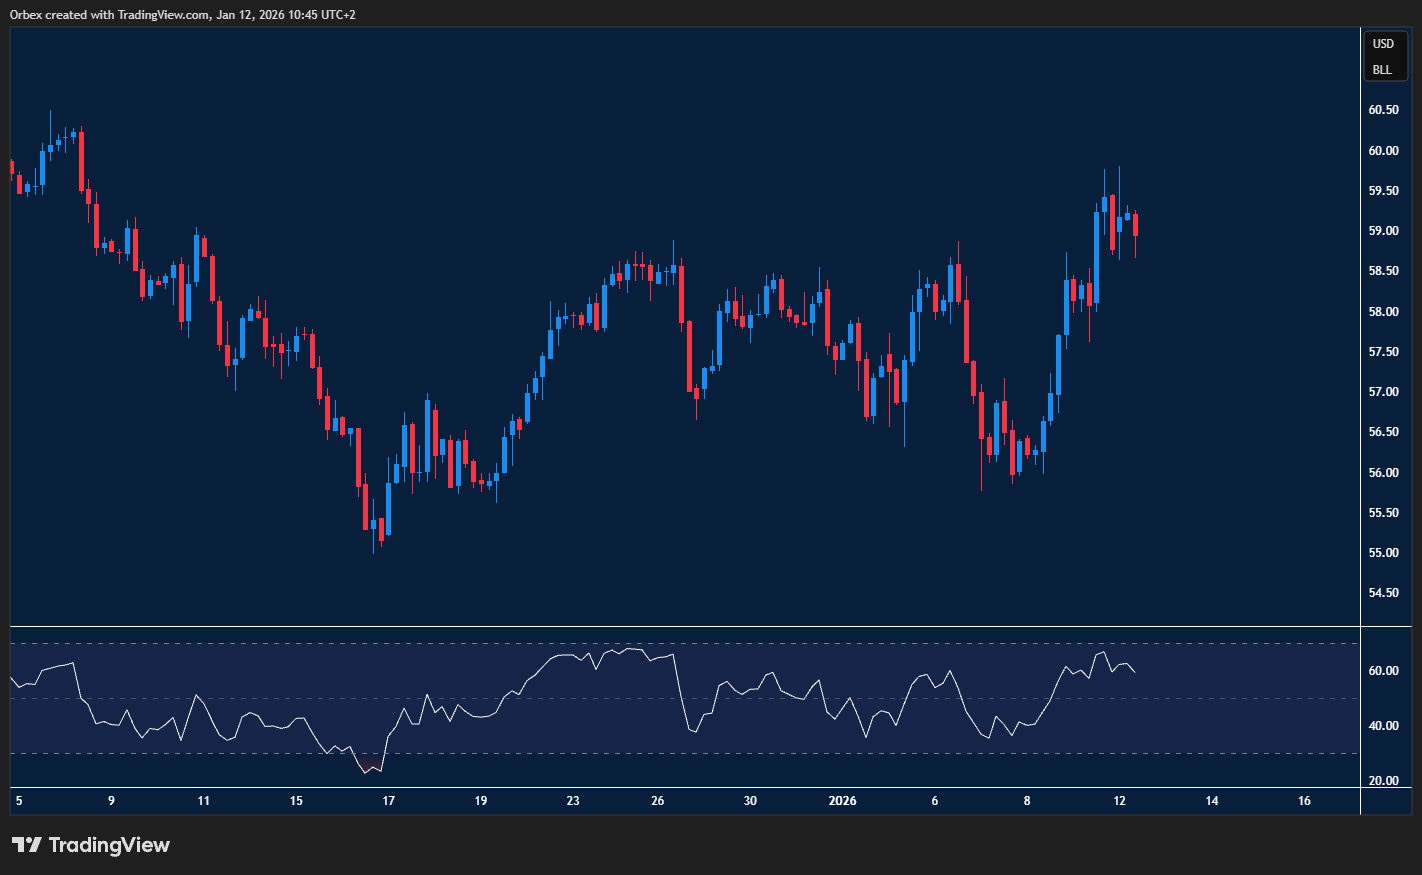Select date 17 on the time axis
1422x875 pixels.
tap(389, 801)
